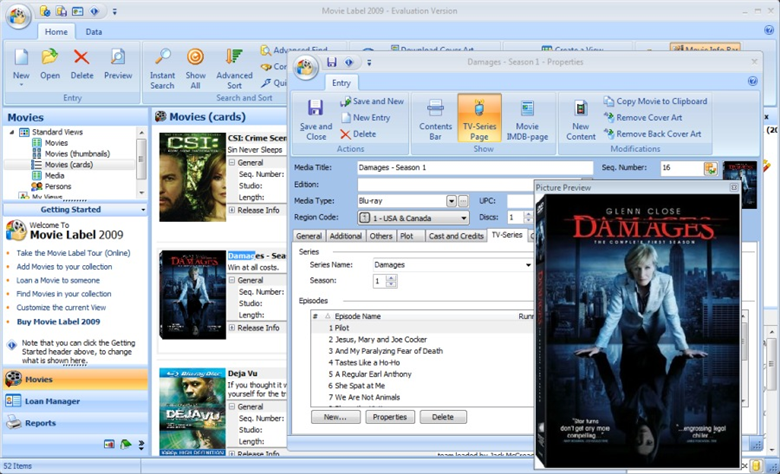Open the Region Code dropdown
The height and width of the screenshot is (474, 780).
point(463,217)
